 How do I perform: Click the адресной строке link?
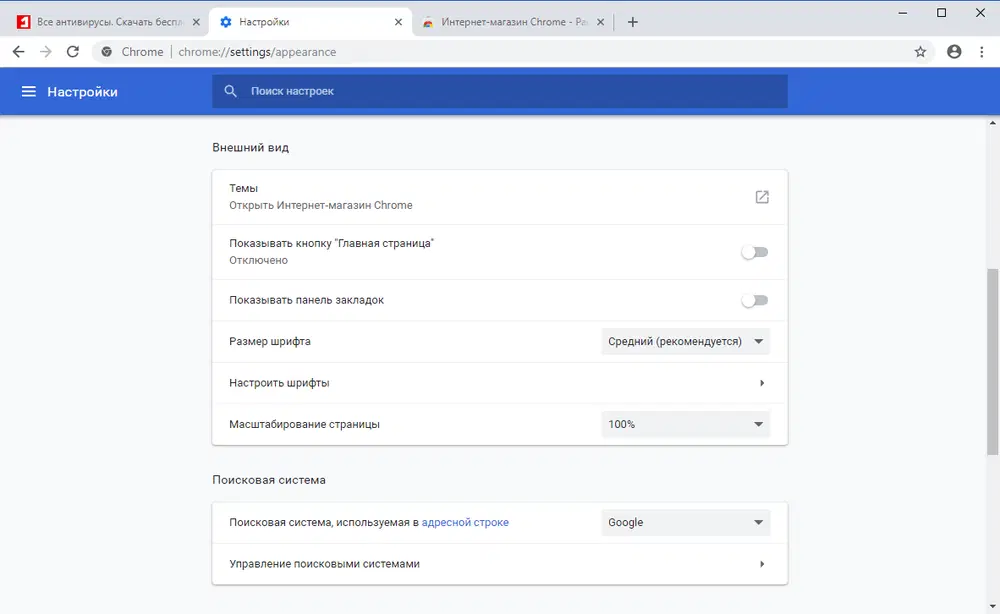pyautogui.click(x=465, y=522)
